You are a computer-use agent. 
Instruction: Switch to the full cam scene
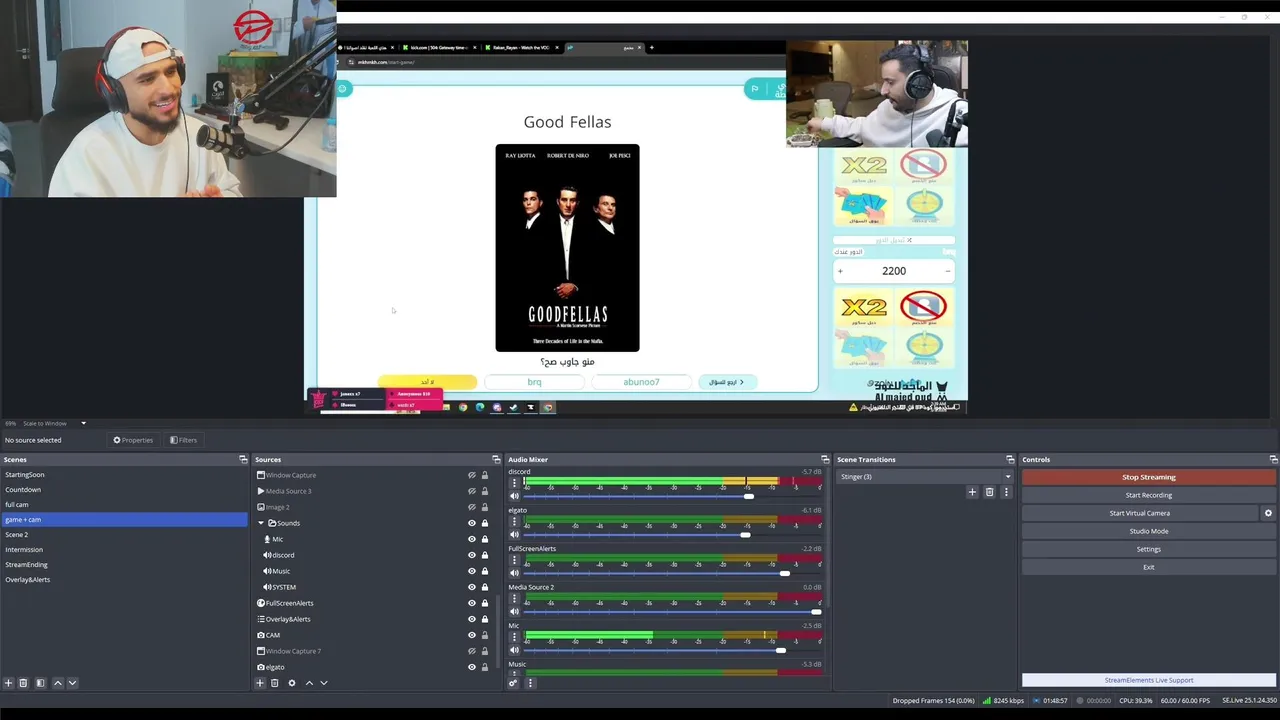[17, 505]
